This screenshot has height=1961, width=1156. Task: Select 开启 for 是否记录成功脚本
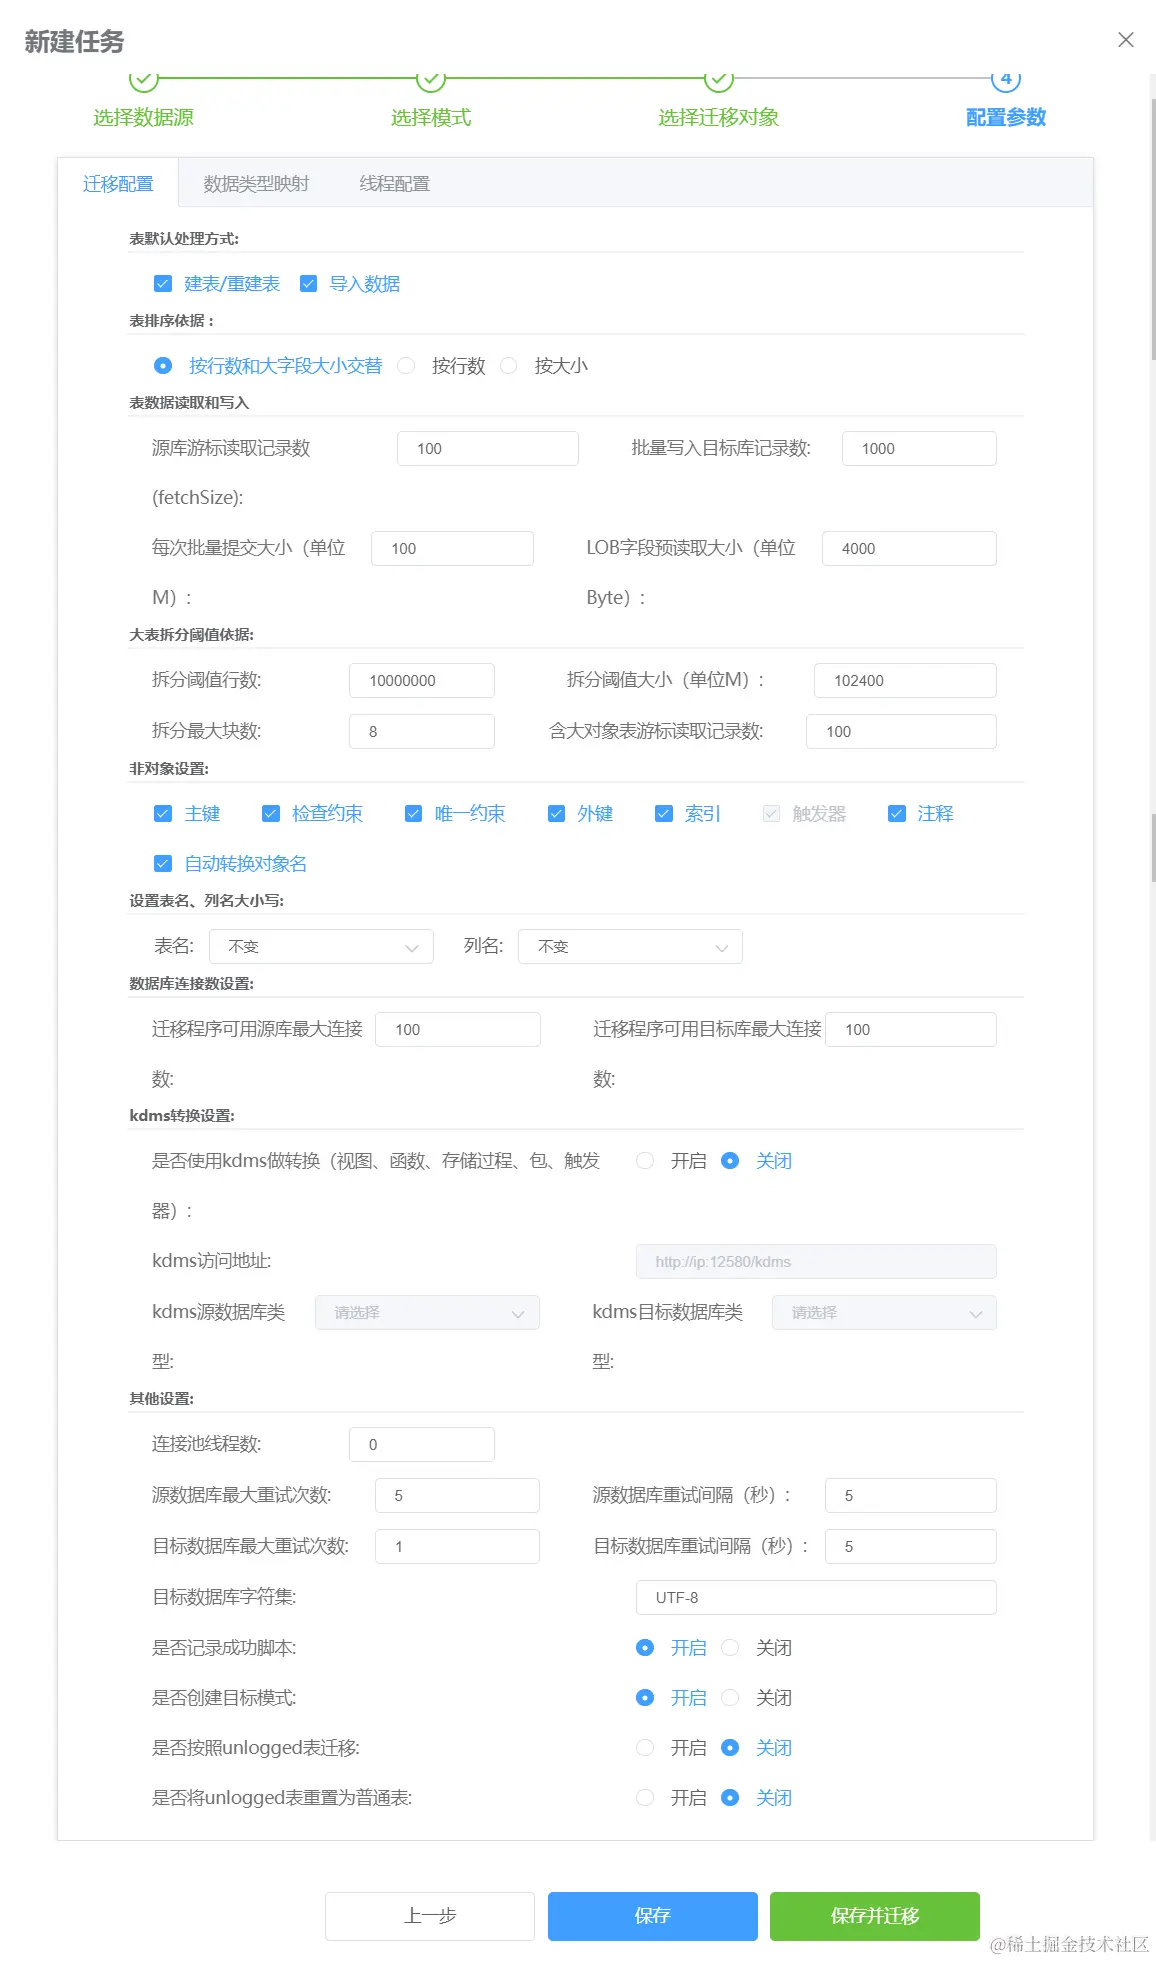(645, 1648)
